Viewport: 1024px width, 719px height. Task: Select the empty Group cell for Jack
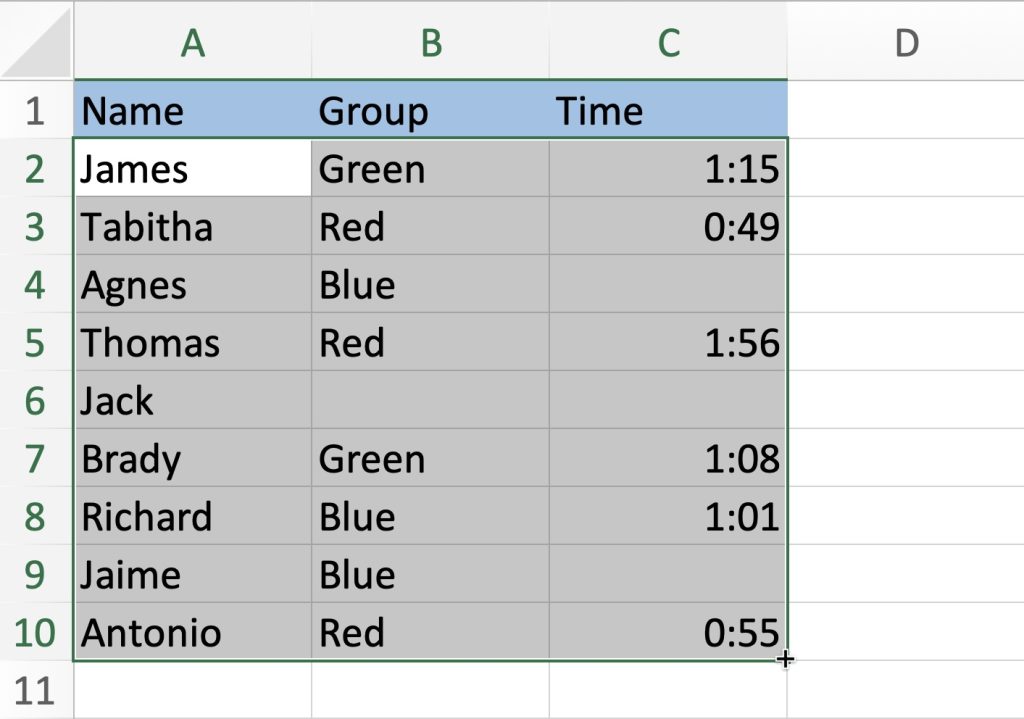pyautogui.click(x=430, y=401)
